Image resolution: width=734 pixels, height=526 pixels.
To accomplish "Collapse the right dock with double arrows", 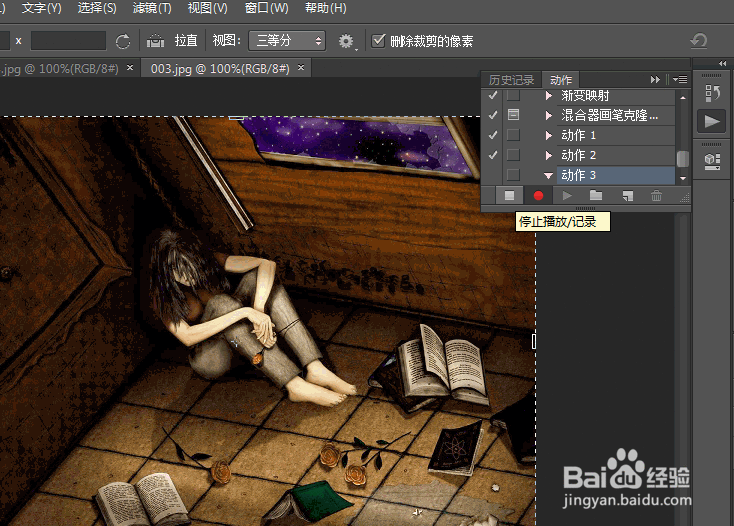I will tap(723, 63).
